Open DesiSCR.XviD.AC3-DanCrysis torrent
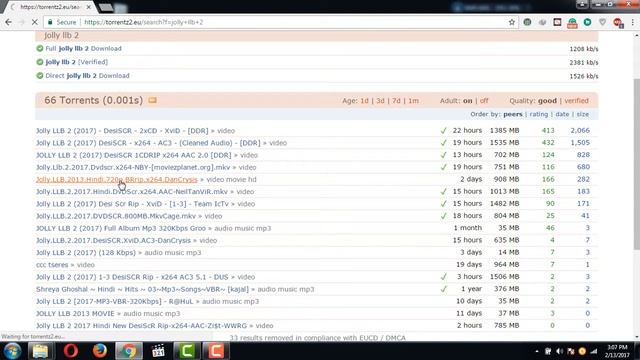Screen dimensions: 640x360 tap(113, 240)
